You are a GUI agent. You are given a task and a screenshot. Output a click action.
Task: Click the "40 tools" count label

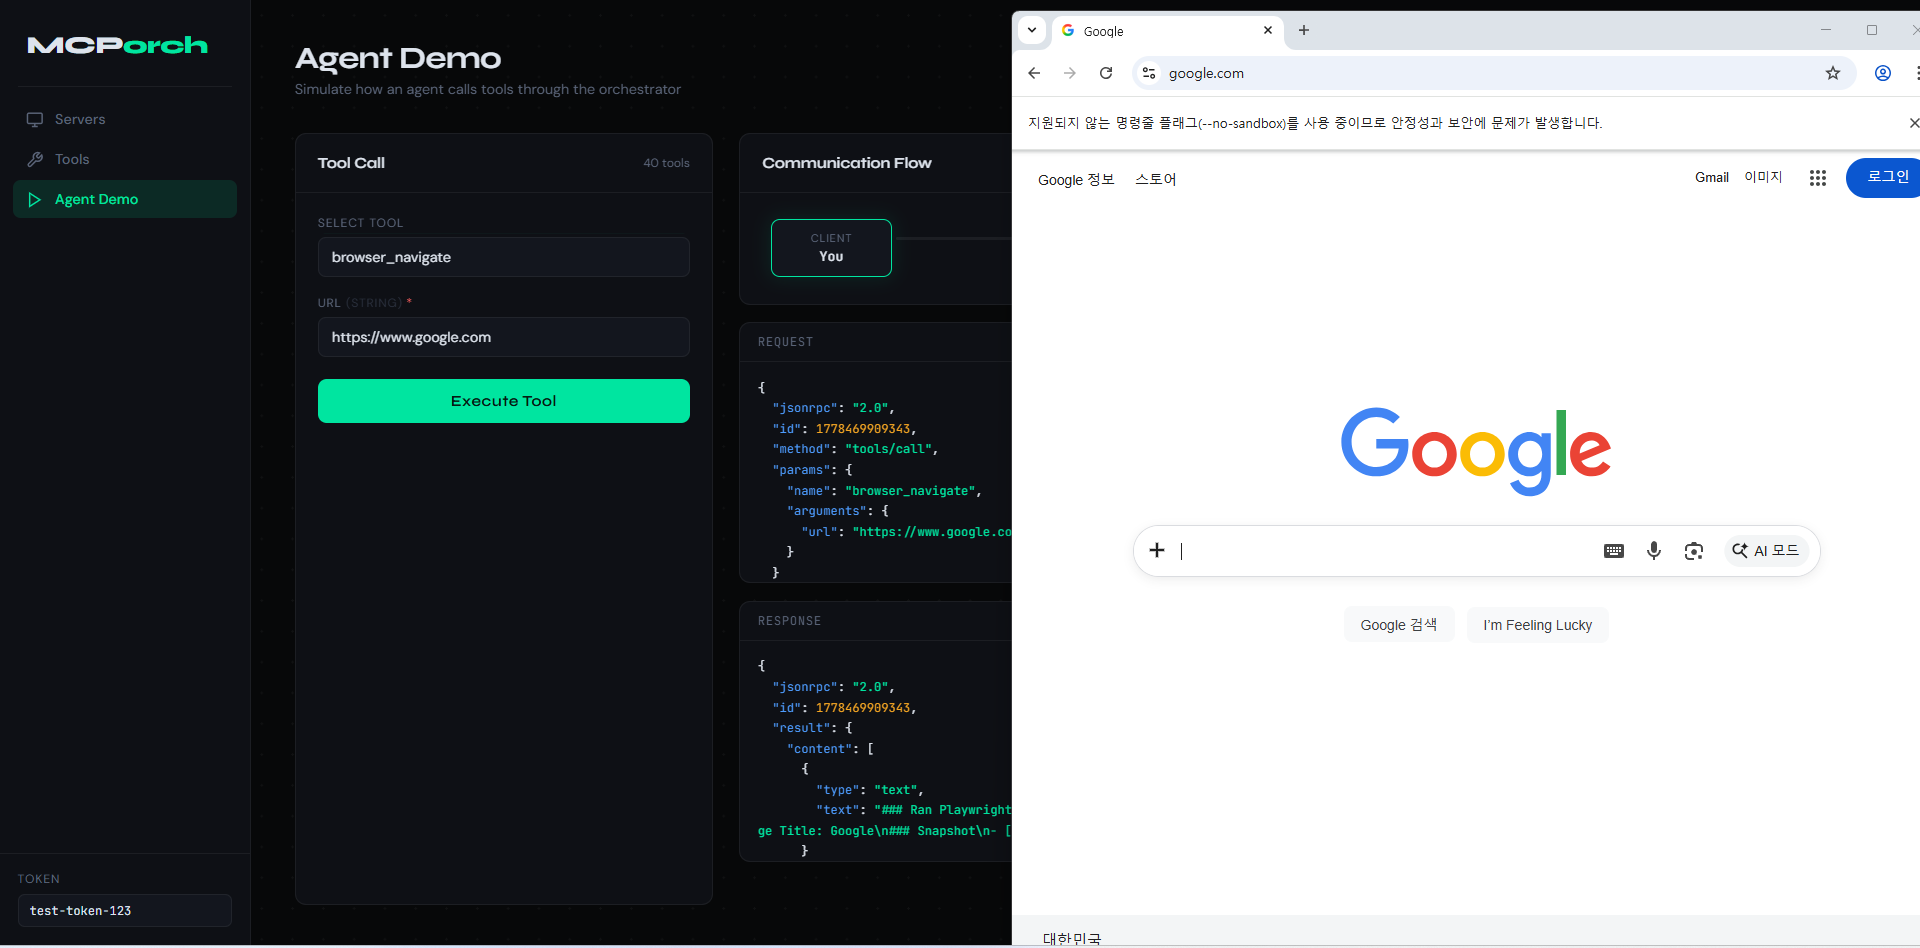[666, 163]
